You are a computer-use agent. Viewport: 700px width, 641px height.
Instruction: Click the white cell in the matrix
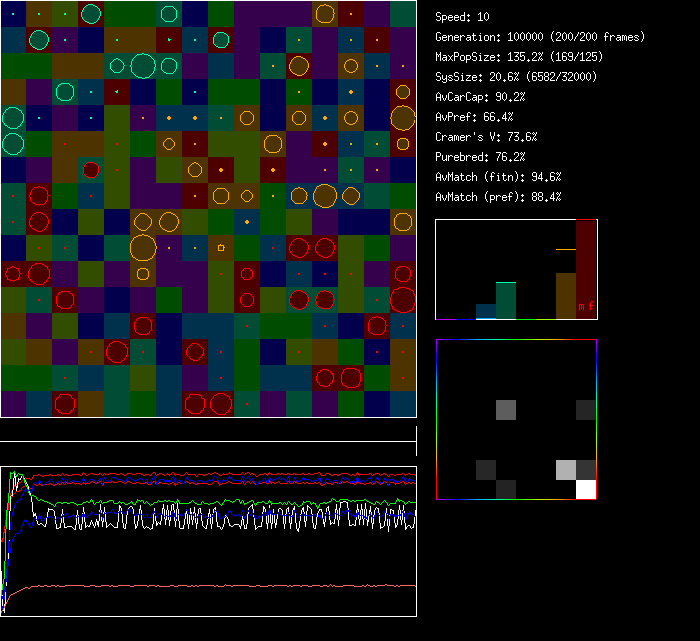click(586, 489)
